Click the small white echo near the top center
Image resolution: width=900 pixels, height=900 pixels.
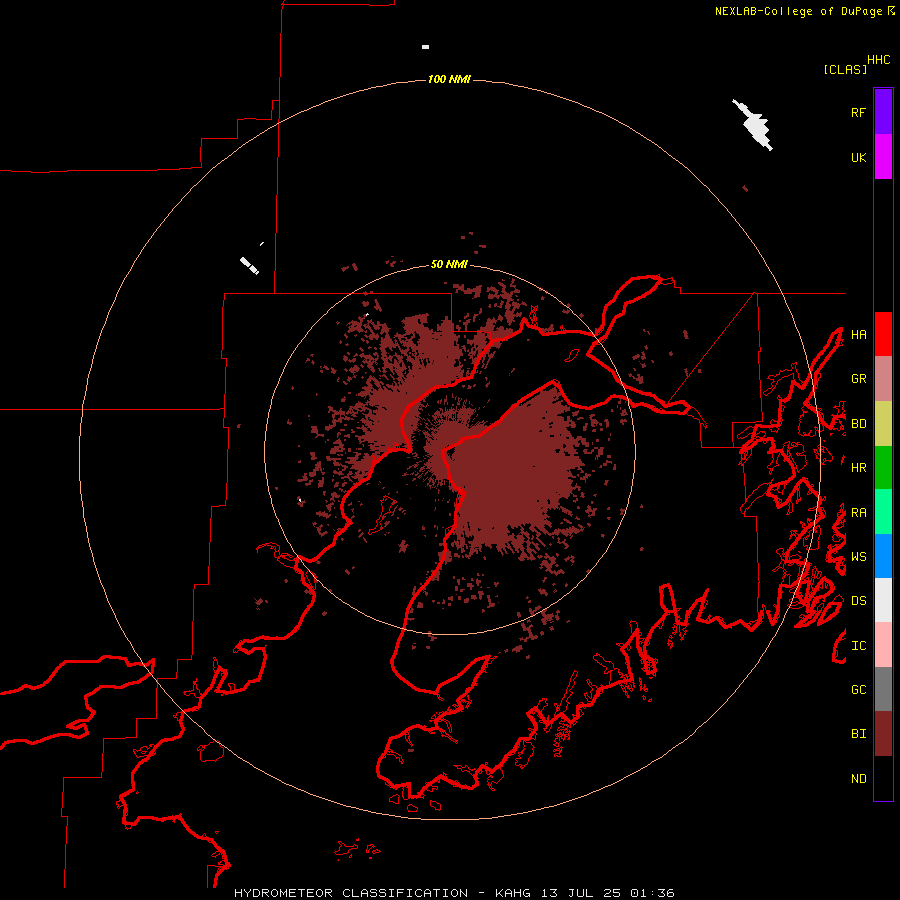(x=425, y=47)
